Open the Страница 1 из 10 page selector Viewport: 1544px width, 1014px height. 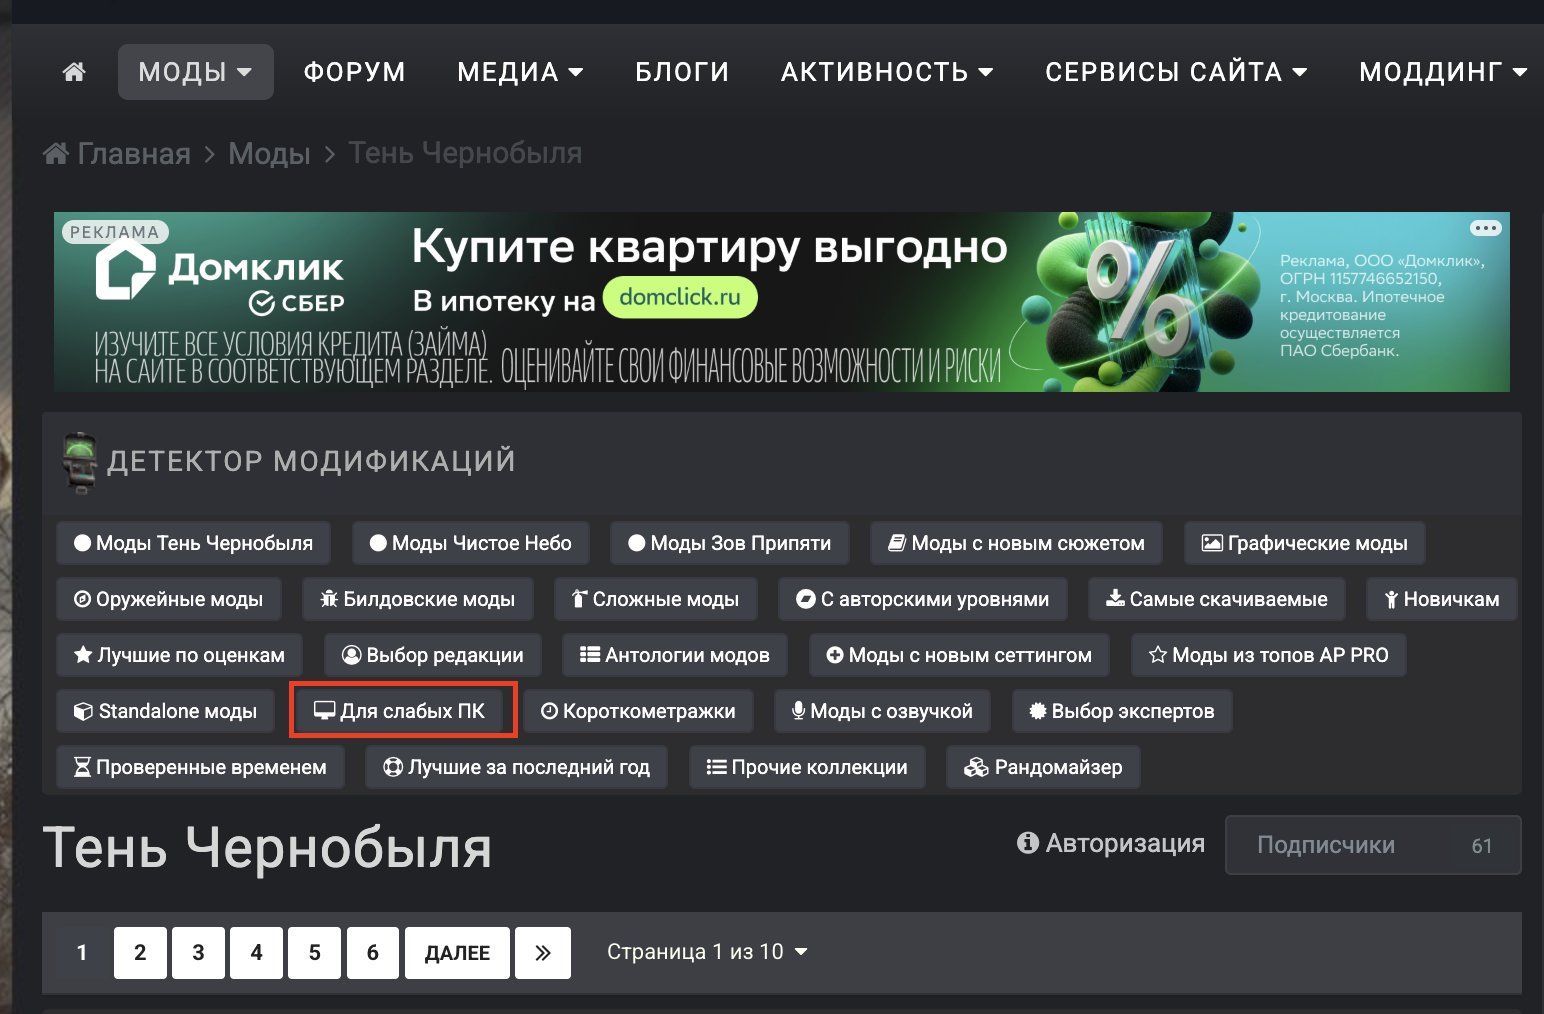pyautogui.click(x=707, y=952)
